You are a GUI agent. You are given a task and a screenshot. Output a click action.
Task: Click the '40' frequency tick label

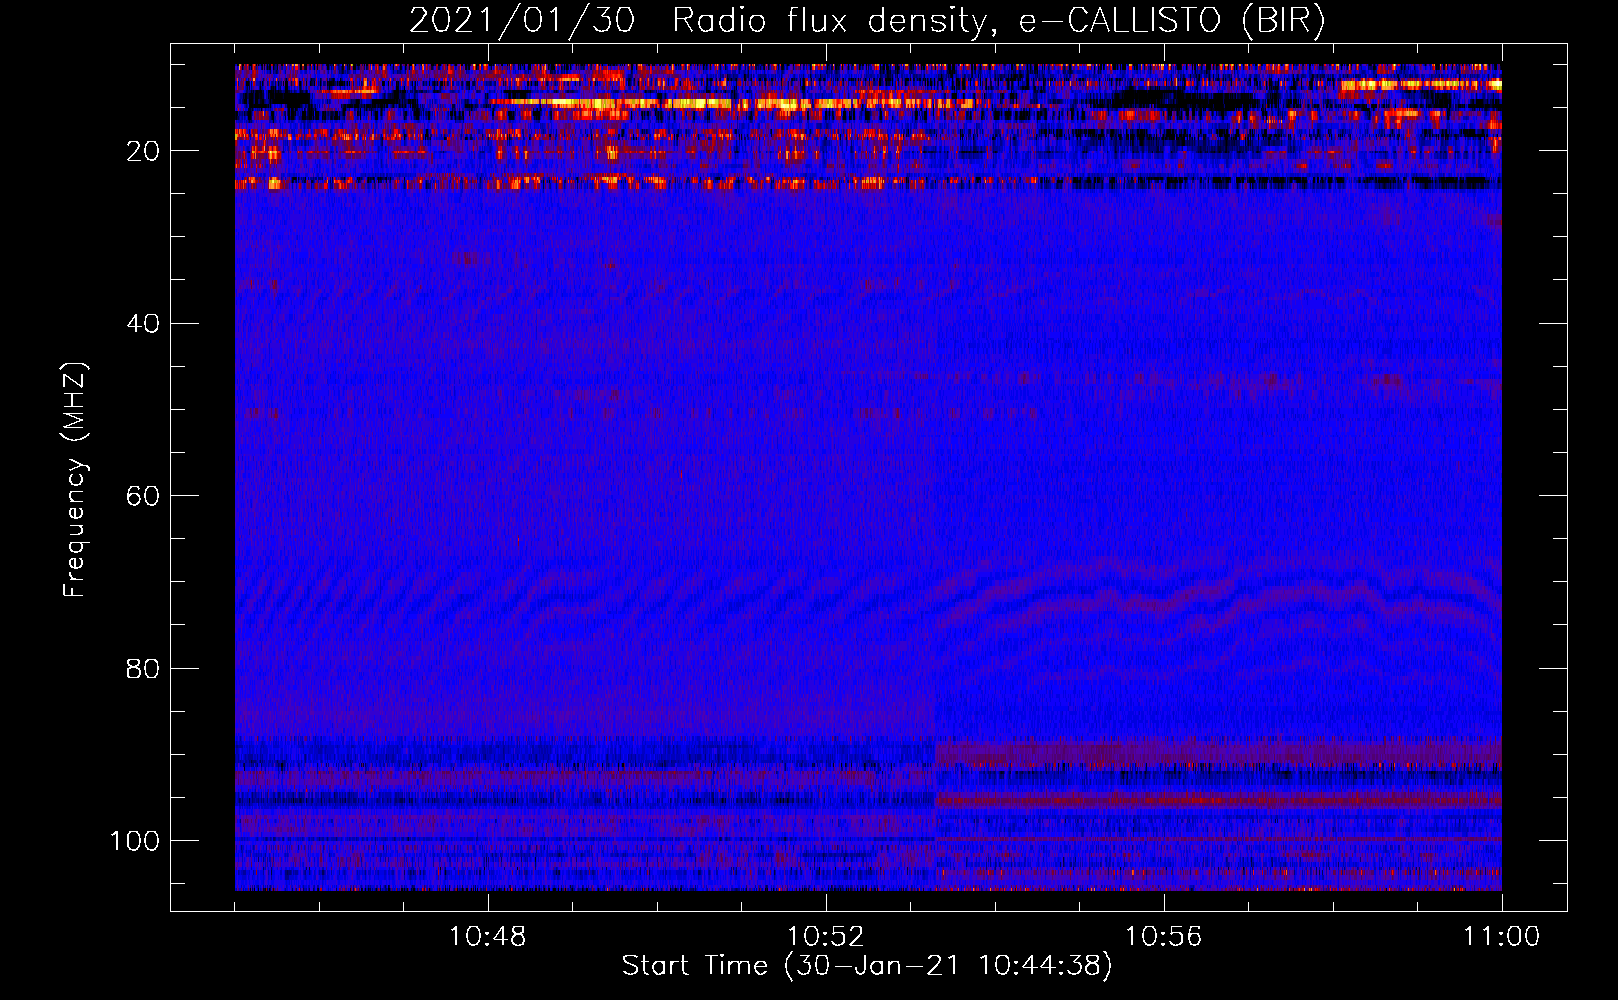144,324
